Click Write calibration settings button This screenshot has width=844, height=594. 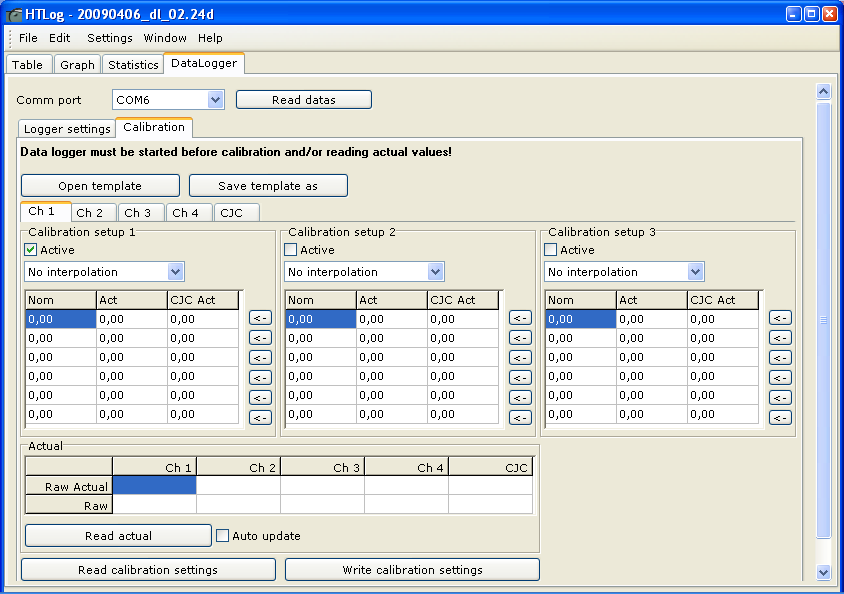click(412, 570)
